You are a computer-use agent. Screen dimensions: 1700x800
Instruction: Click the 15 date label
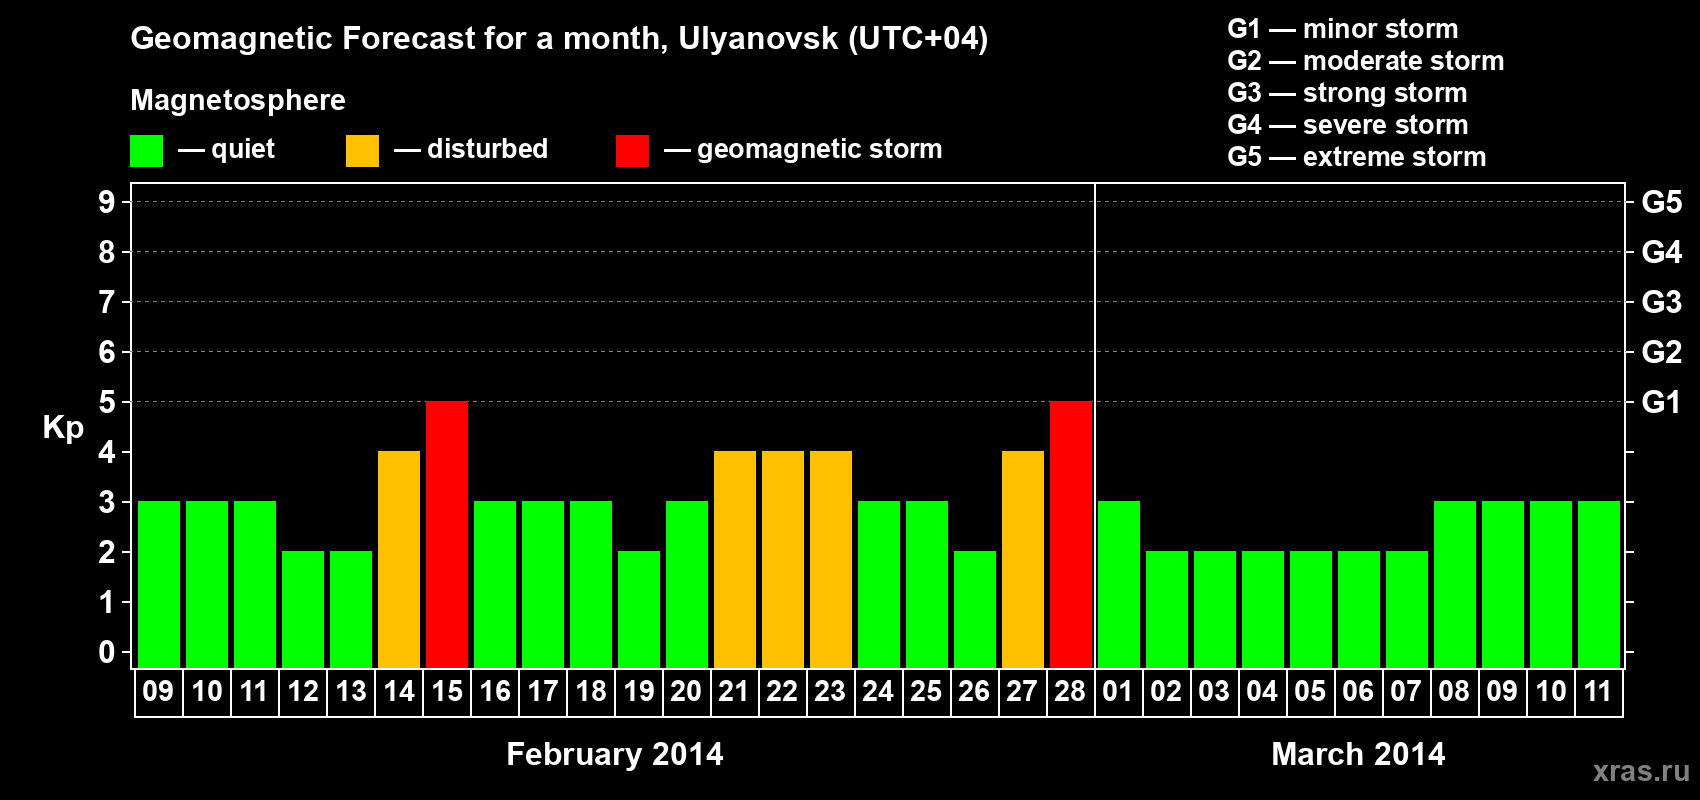447,692
